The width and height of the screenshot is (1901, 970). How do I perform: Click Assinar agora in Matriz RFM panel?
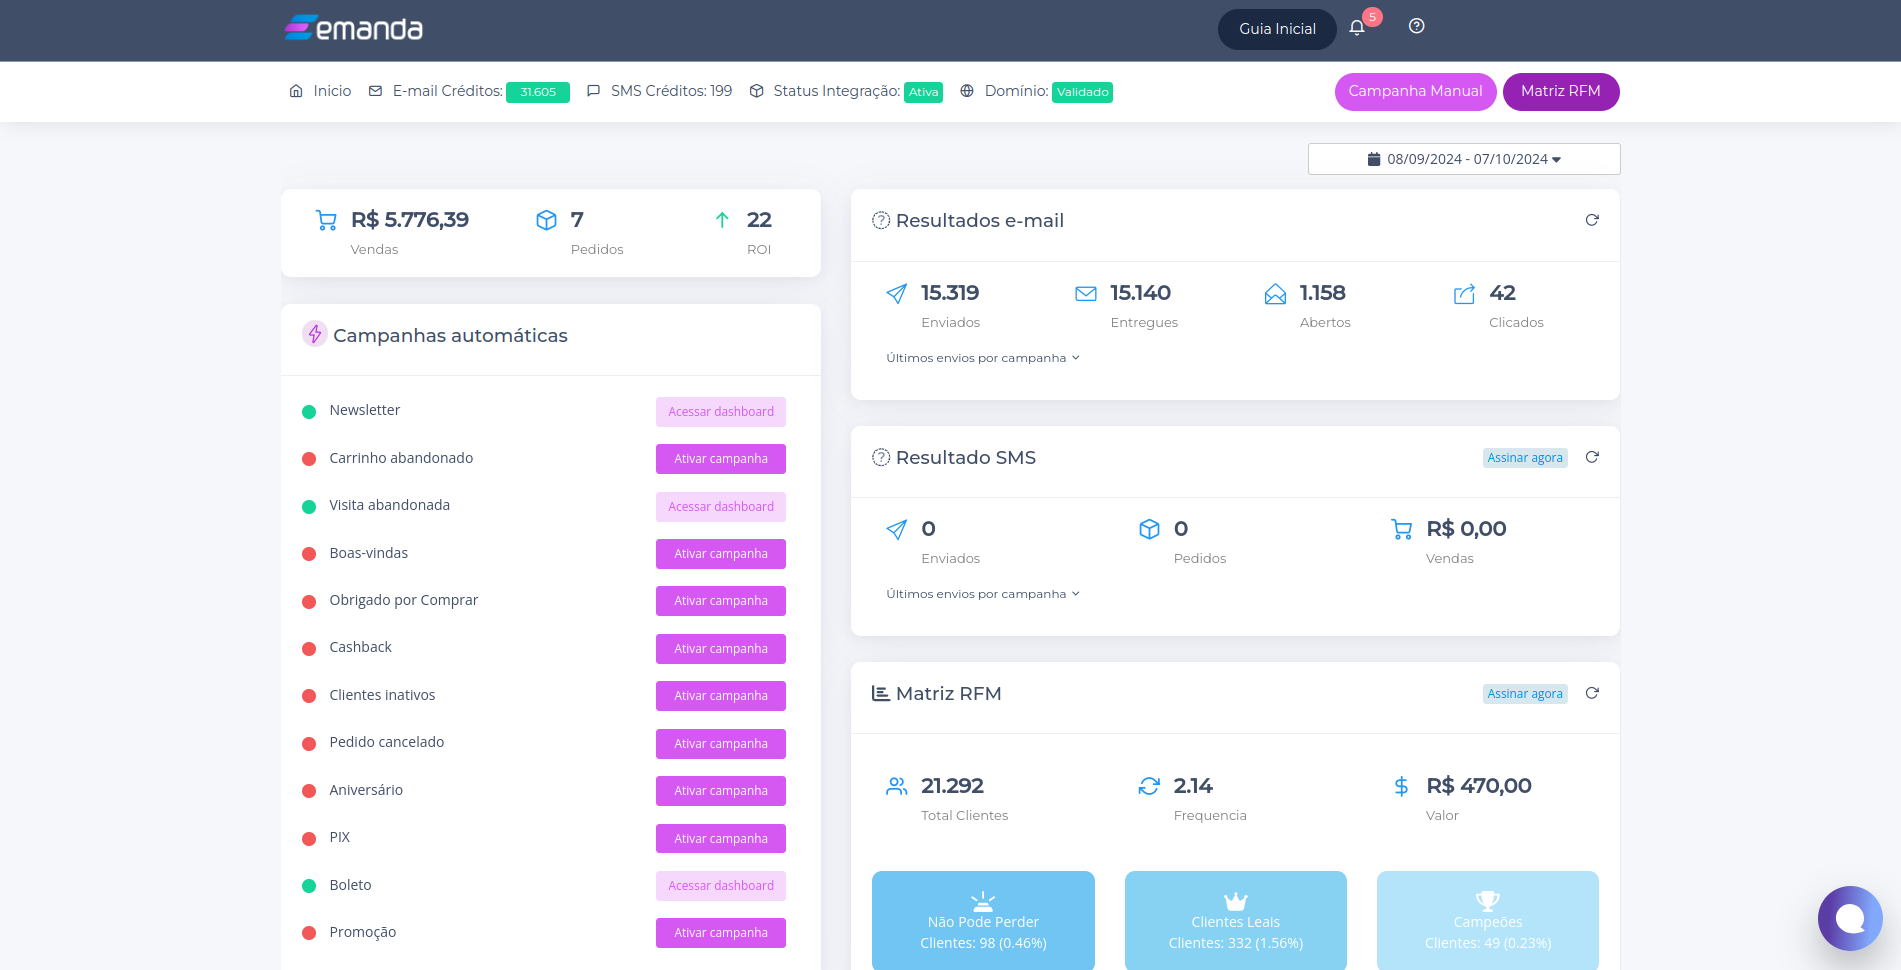click(x=1525, y=694)
